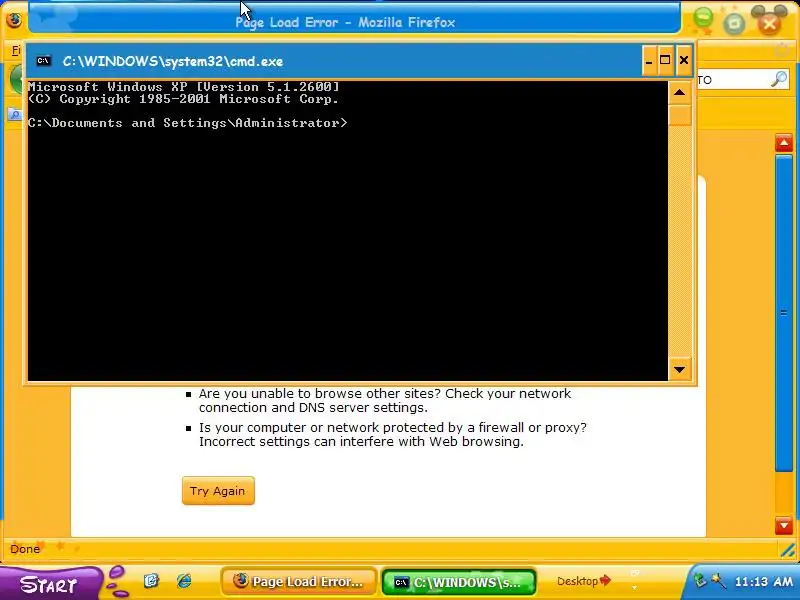Close Firefox using Mickey ears button
Viewport: 800px width, 600px height.
769,21
